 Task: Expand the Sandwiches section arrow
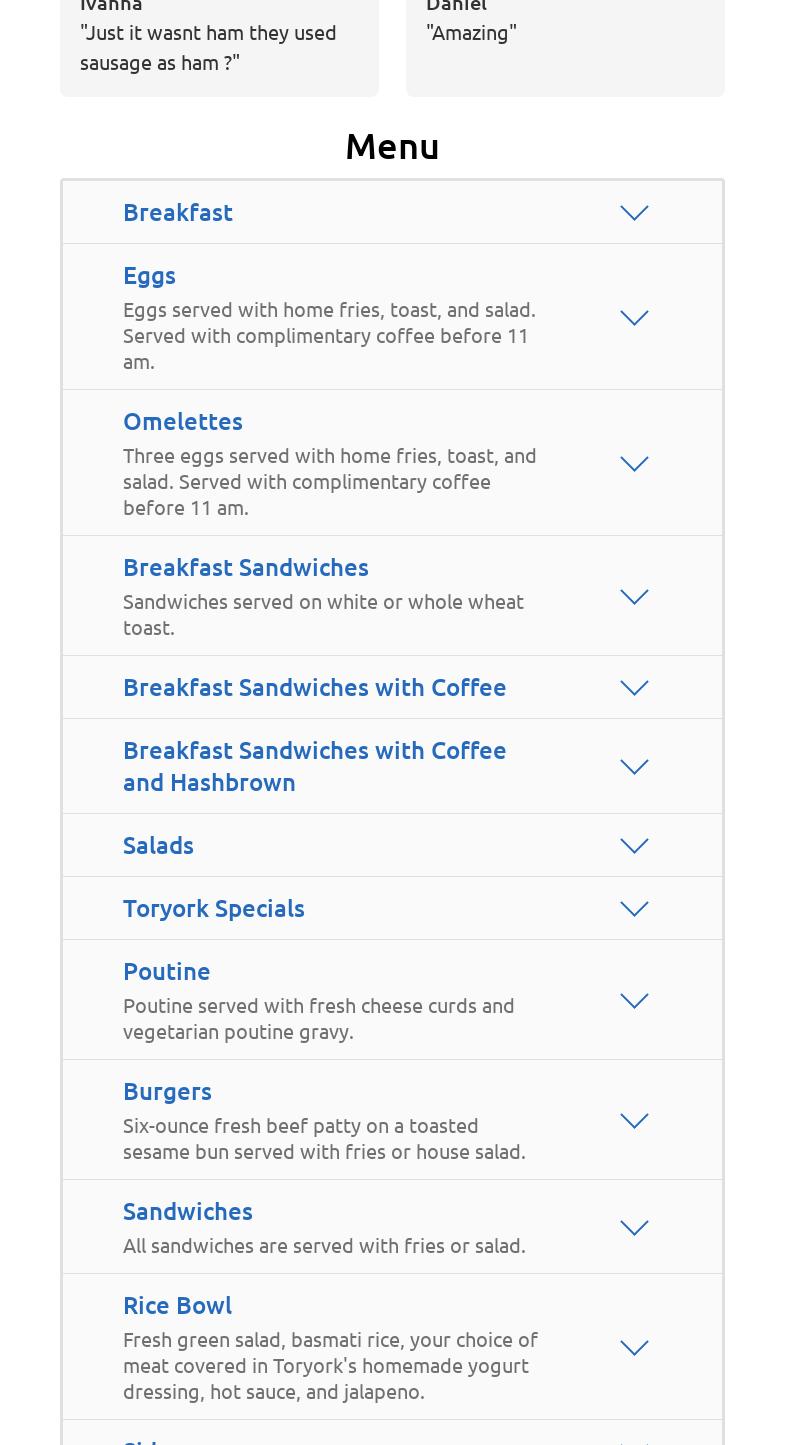(634, 1228)
